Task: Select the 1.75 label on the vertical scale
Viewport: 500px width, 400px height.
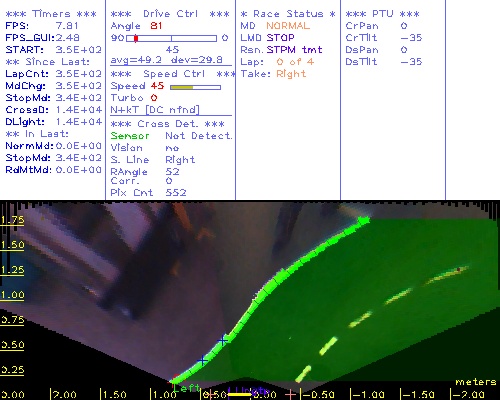Action: pyautogui.click(x=12, y=220)
